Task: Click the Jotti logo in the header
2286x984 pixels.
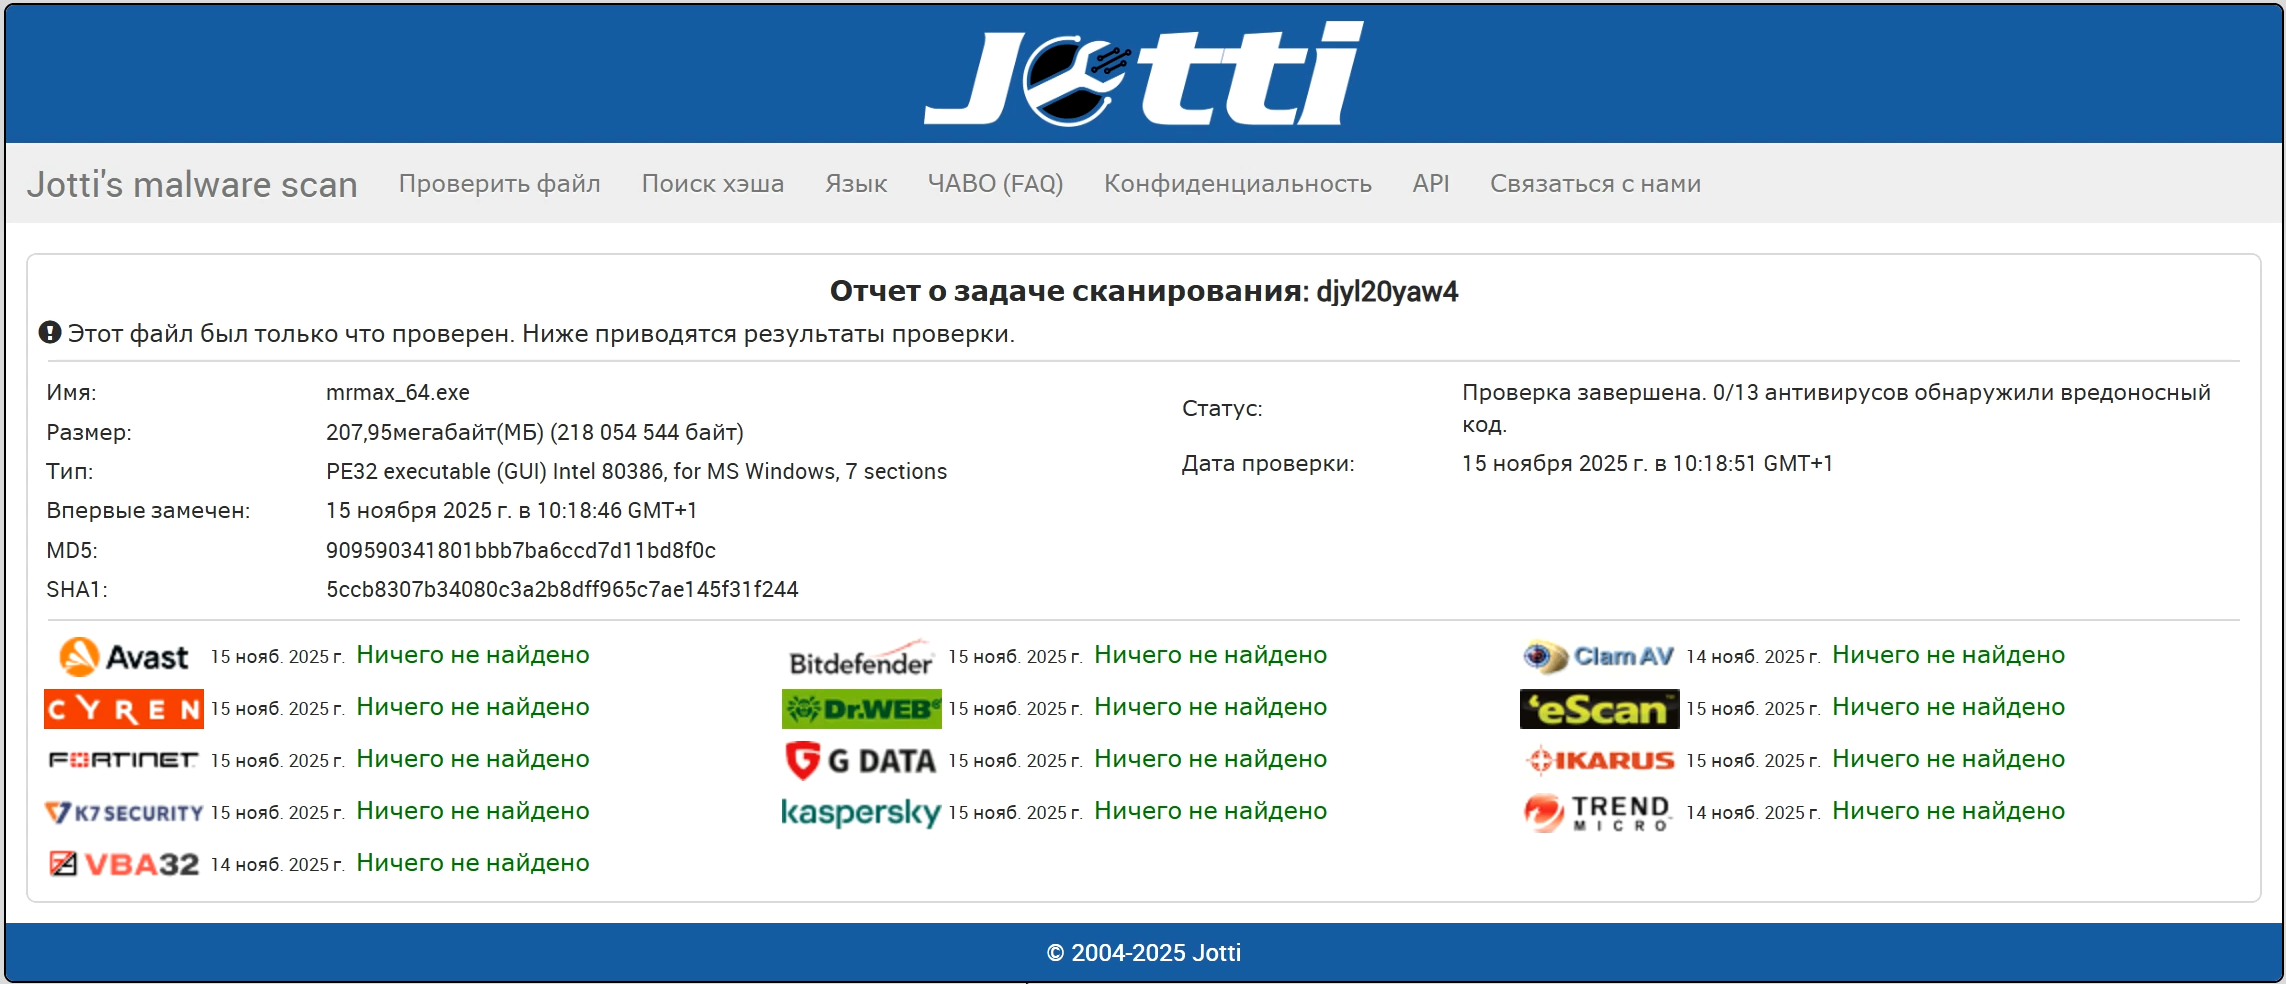Action: [x=1143, y=75]
